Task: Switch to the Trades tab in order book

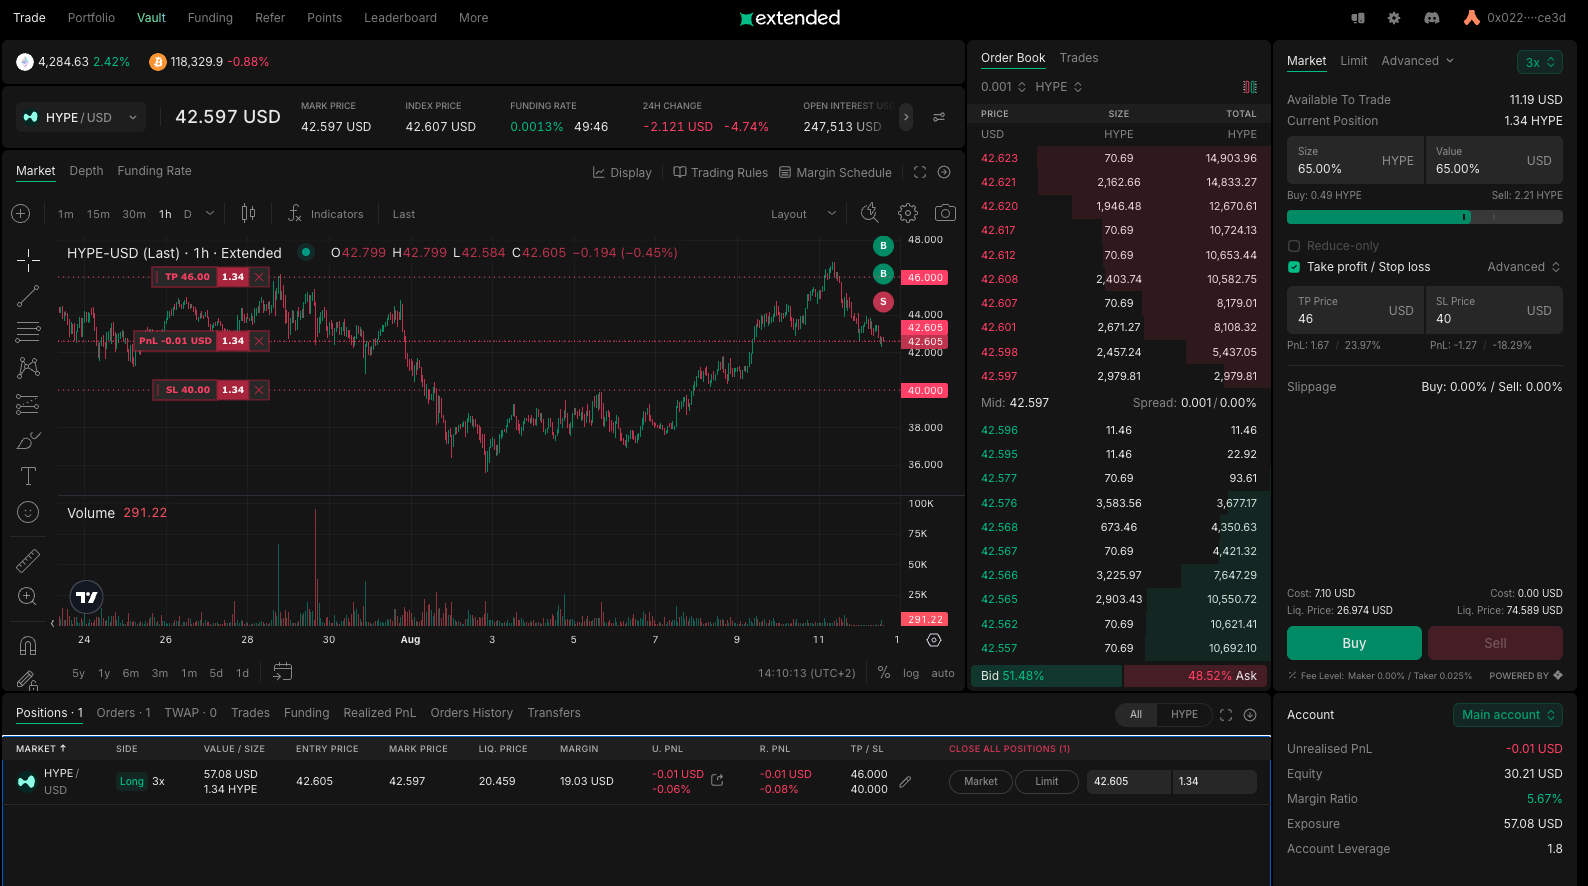Action: coord(1078,58)
